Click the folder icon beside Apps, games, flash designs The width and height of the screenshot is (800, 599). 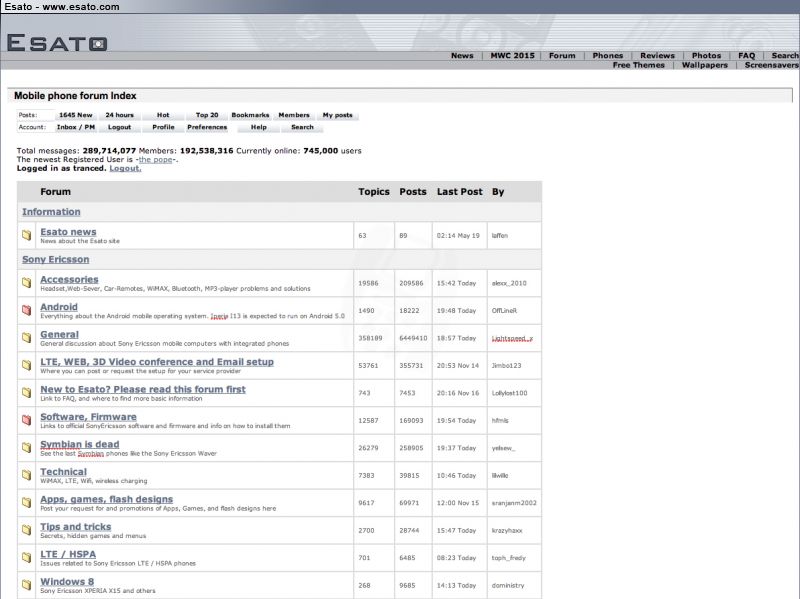click(27, 503)
